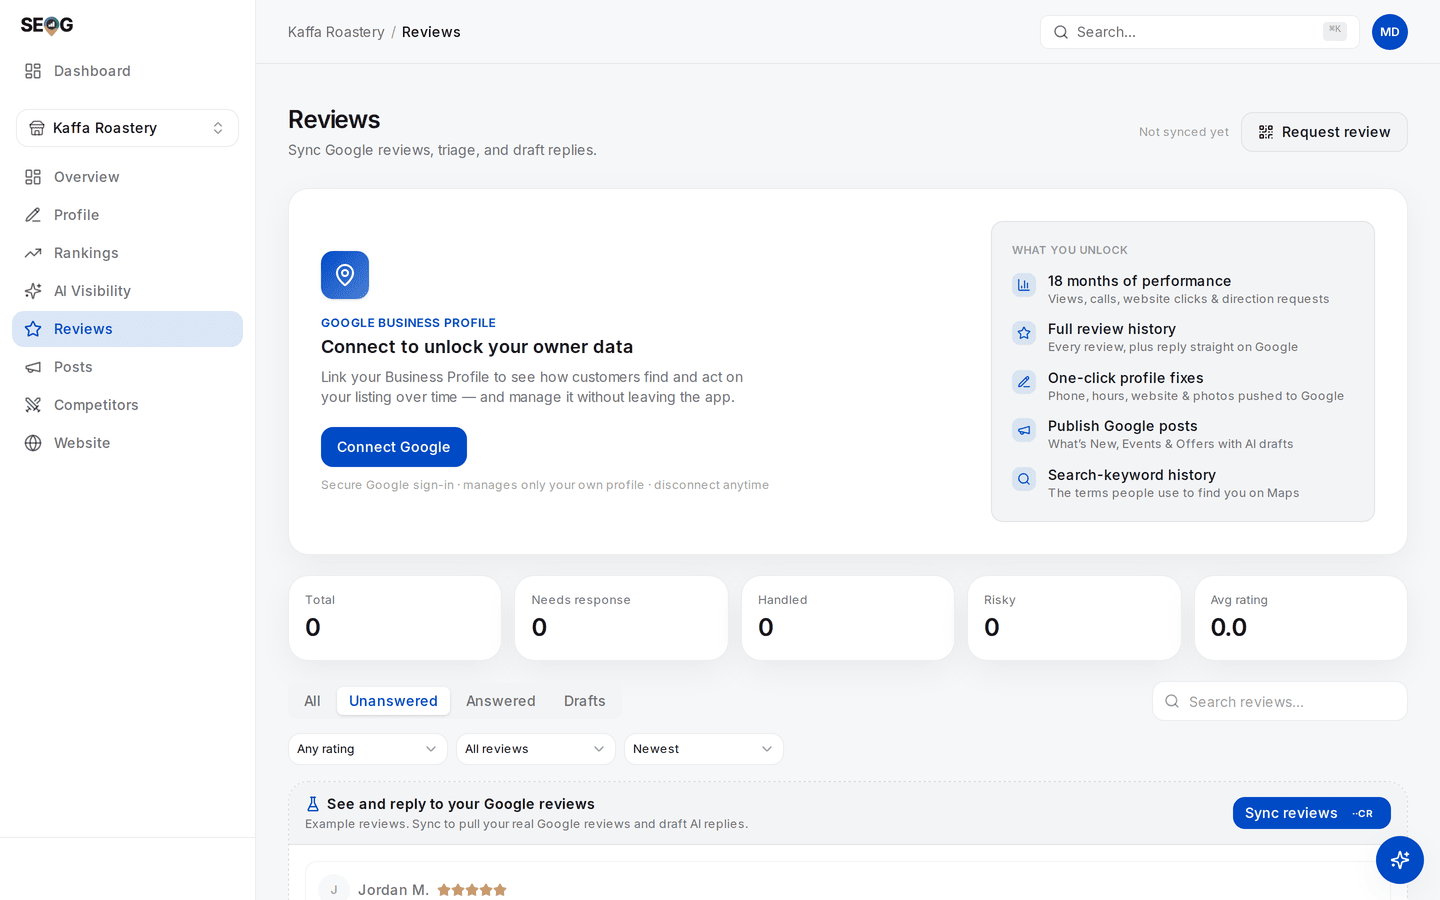Switch to the Drafts tab
Screen dimensions: 1440x900
pyautogui.click(x=585, y=701)
